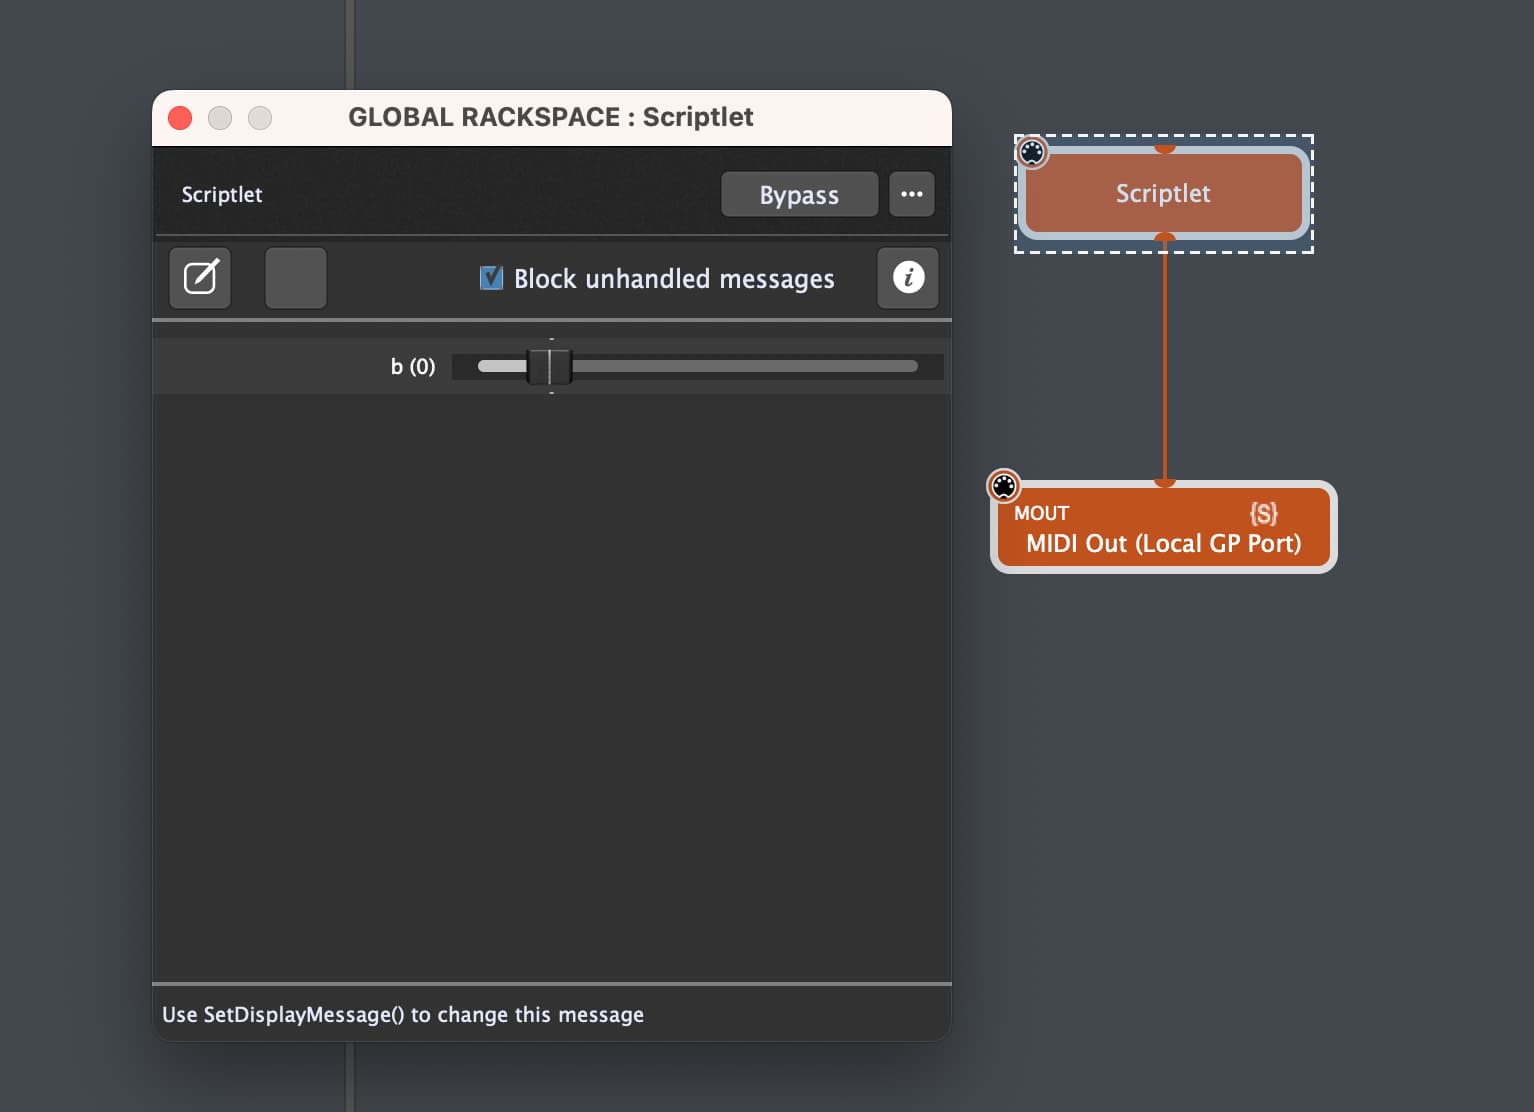The height and width of the screenshot is (1112, 1534).
Task: Click the Scriptlet block's top input pin
Action: point(1164,149)
